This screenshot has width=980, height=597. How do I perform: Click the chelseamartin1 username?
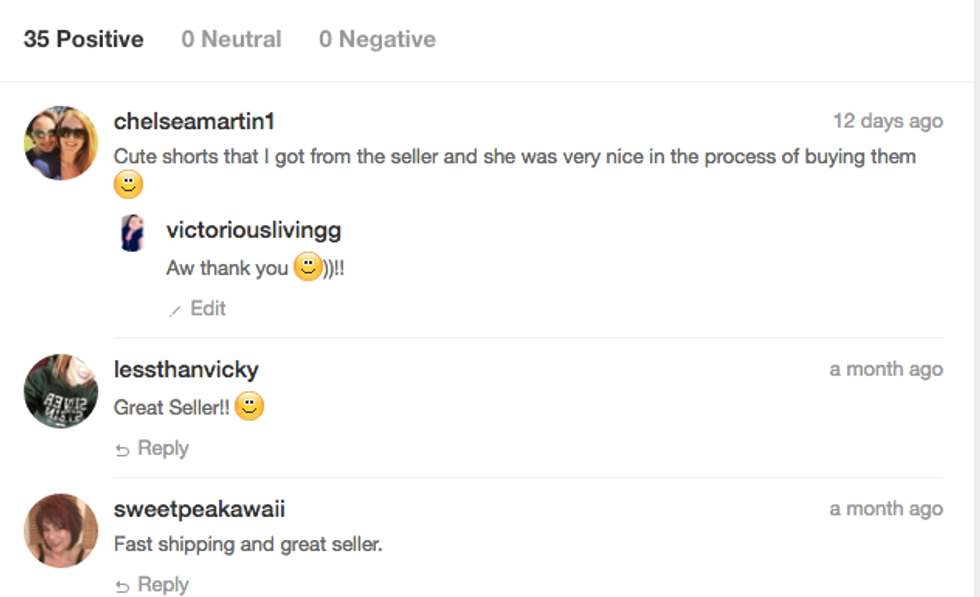[194, 122]
